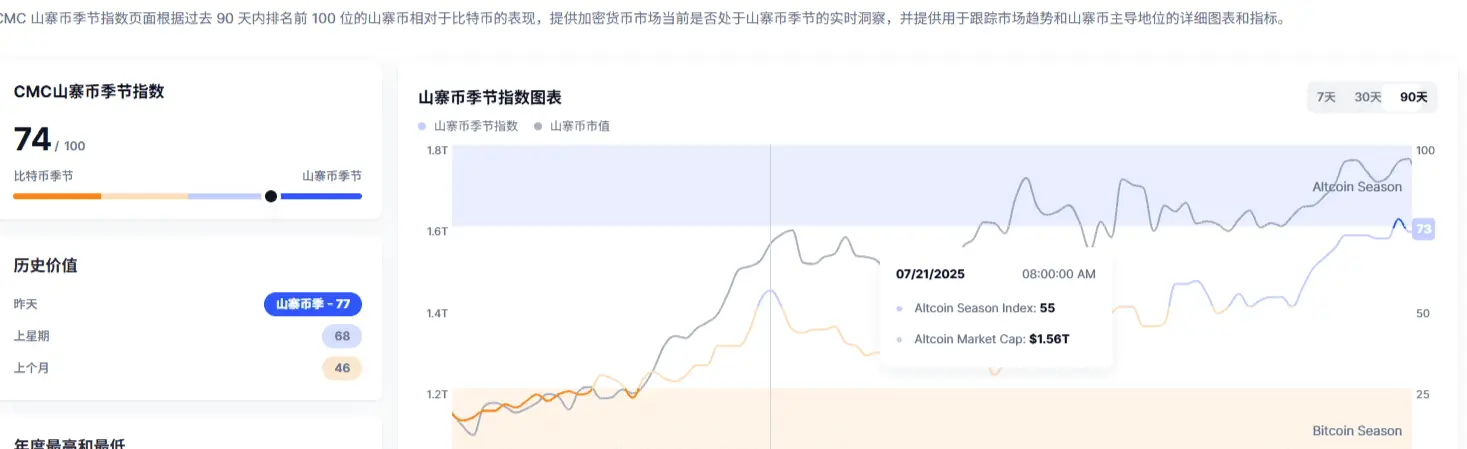Select the 7天 time range tab
1467x449 pixels.
coord(1326,97)
